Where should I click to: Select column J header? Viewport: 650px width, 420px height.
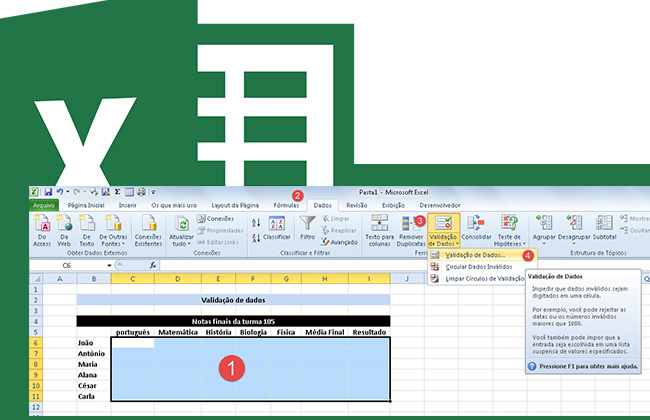(407, 279)
